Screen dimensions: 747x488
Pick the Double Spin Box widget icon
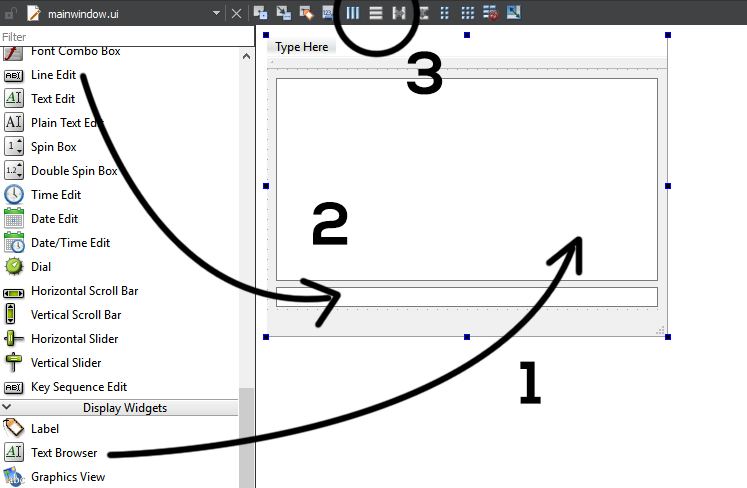13,170
